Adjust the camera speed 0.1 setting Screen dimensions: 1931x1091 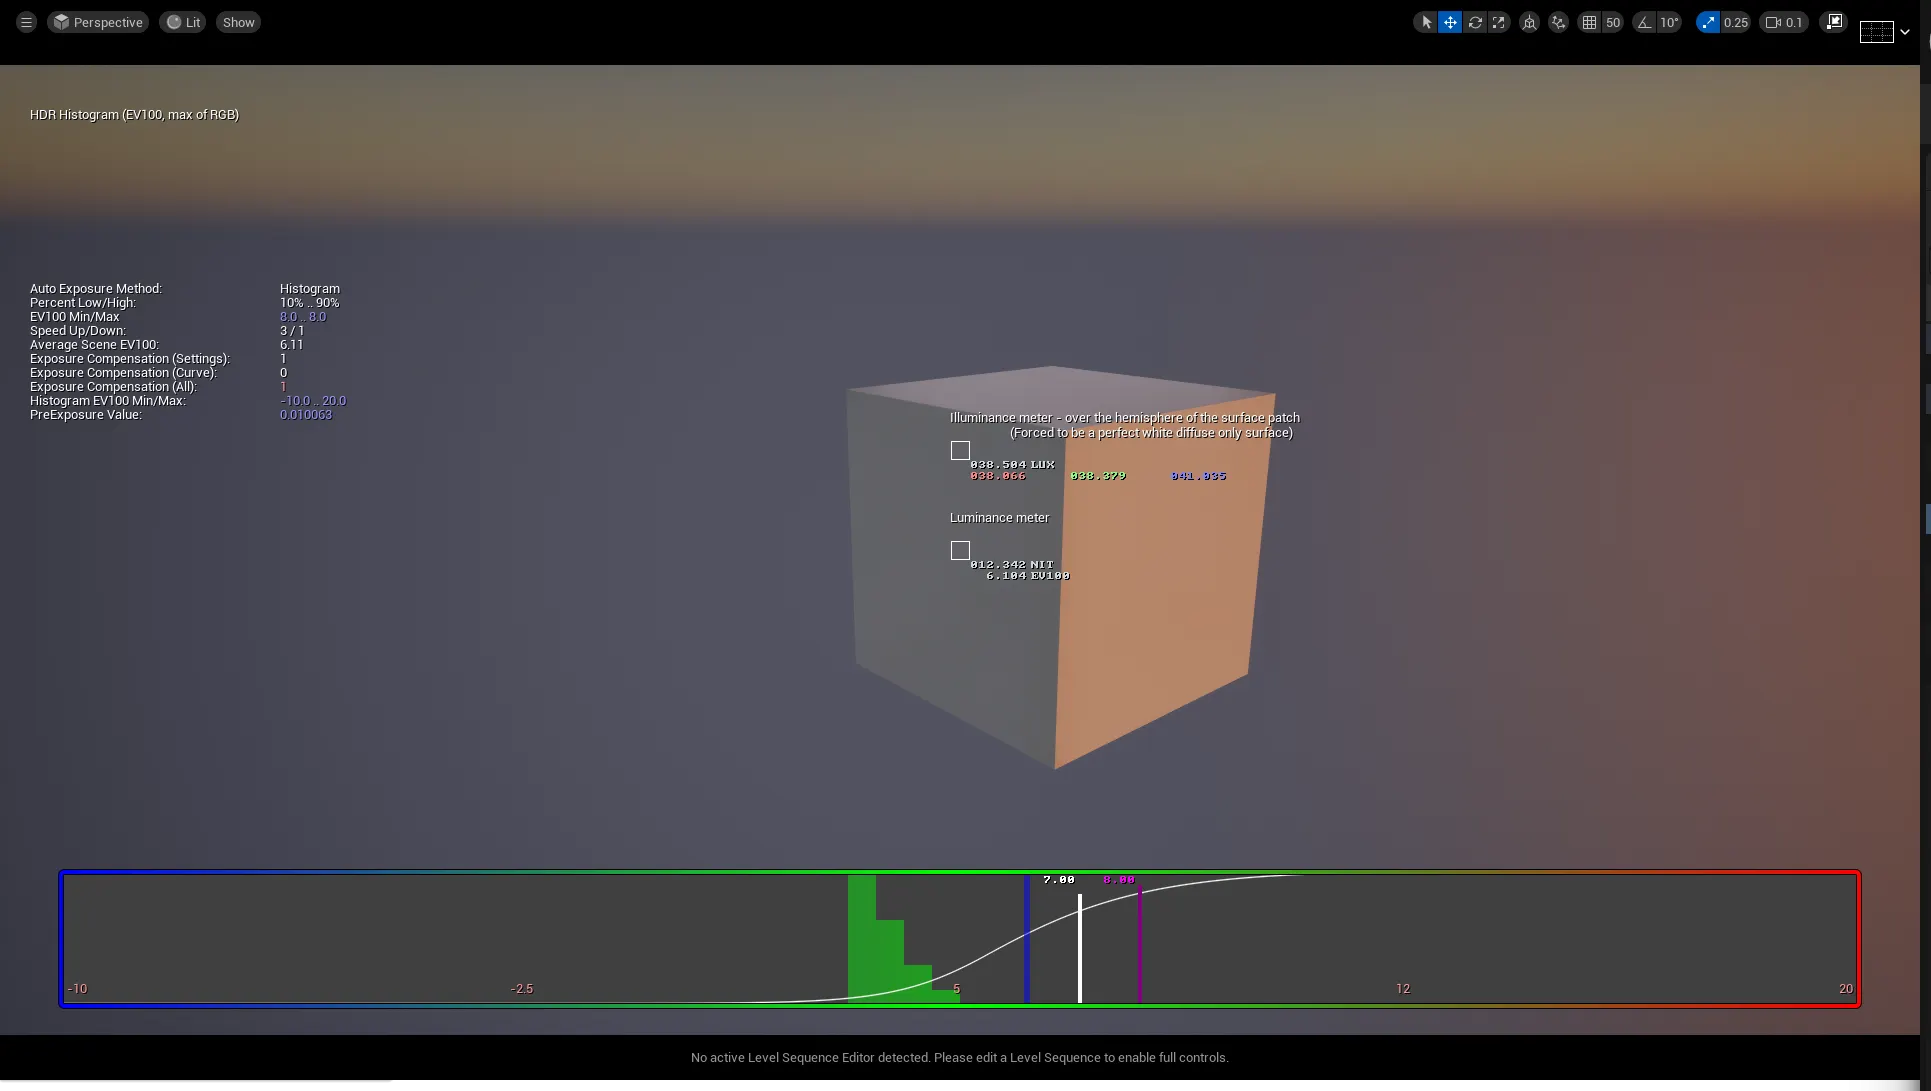(x=1784, y=22)
